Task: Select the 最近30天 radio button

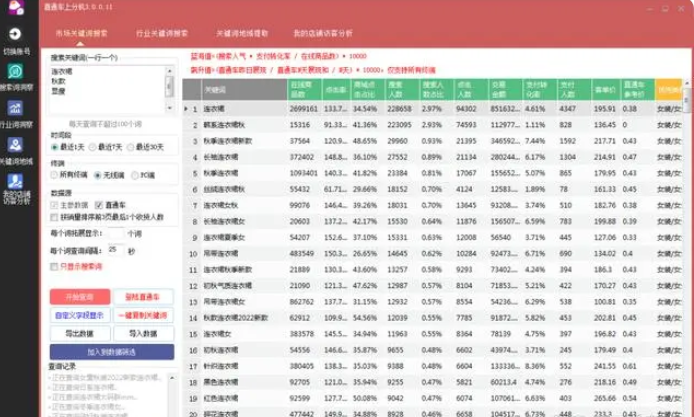Action: tap(131, 147)
